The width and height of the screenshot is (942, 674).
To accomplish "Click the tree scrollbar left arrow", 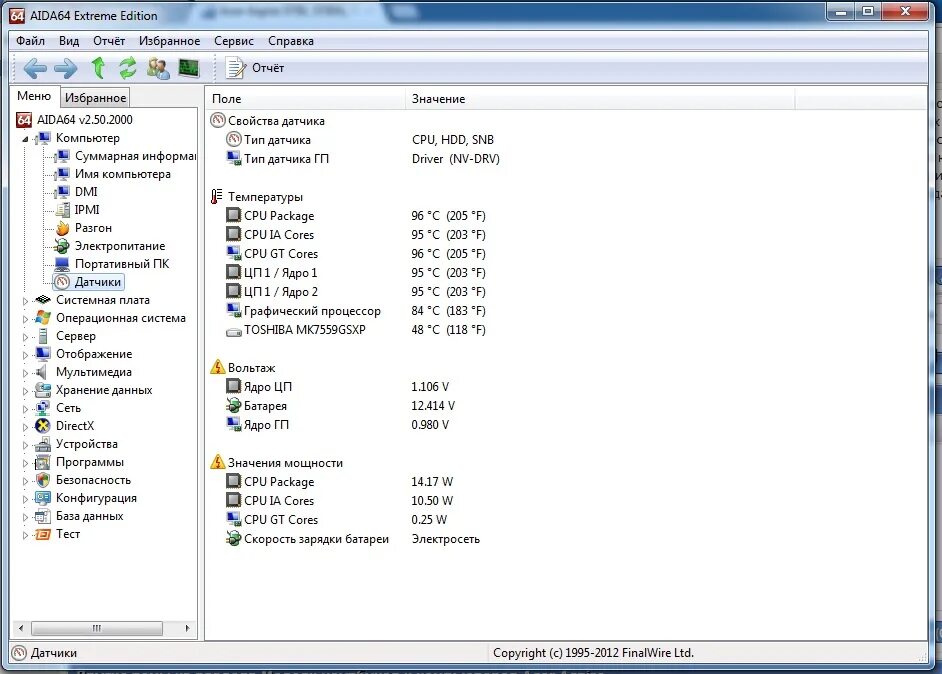I will click(x=21, y=628).
